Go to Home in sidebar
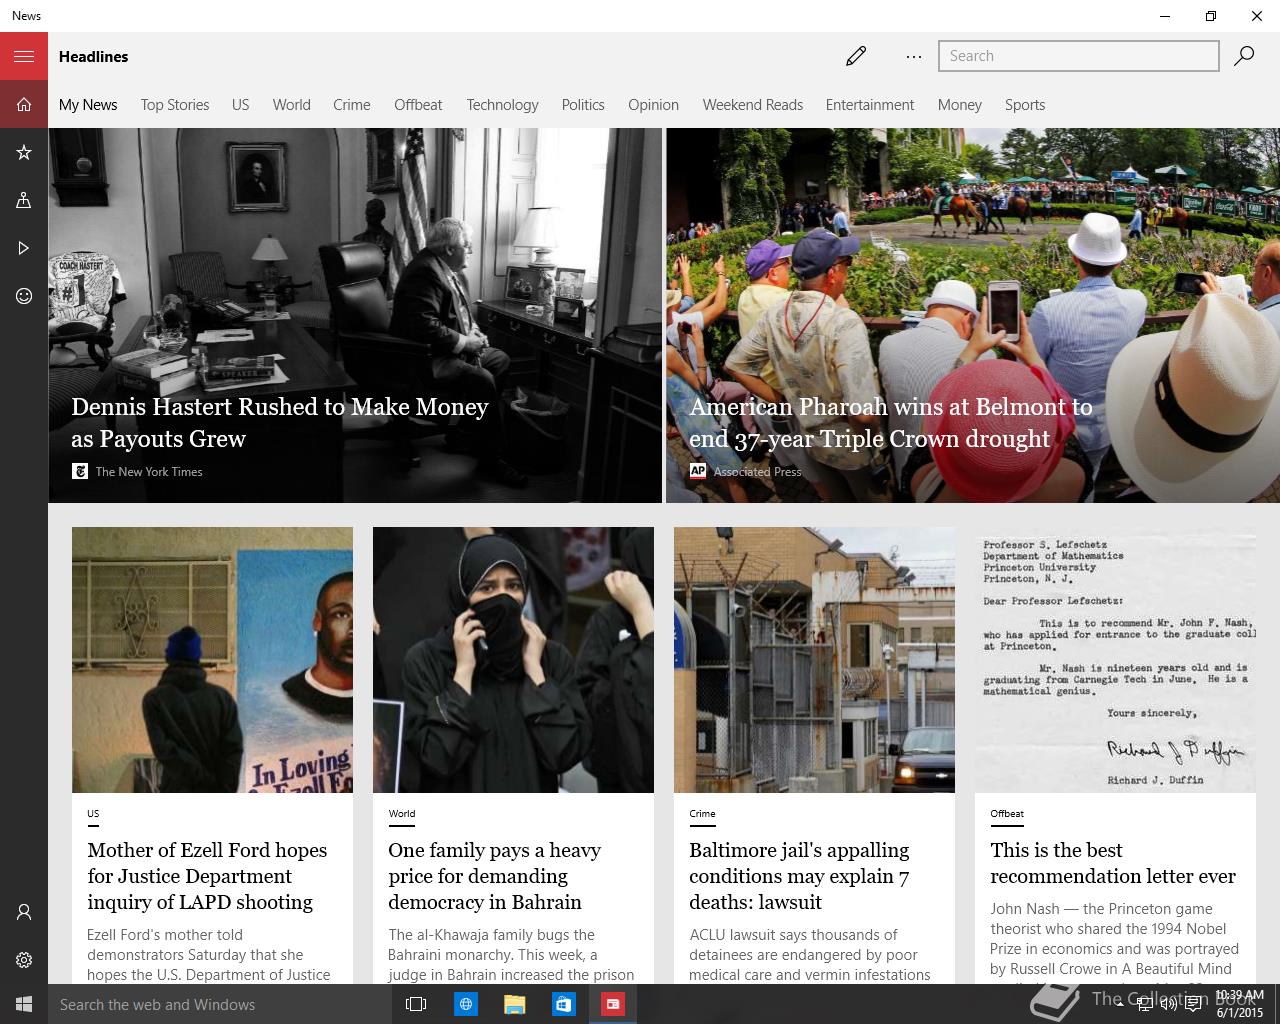Screen dimensions: 1280x1024 (24, 104)
